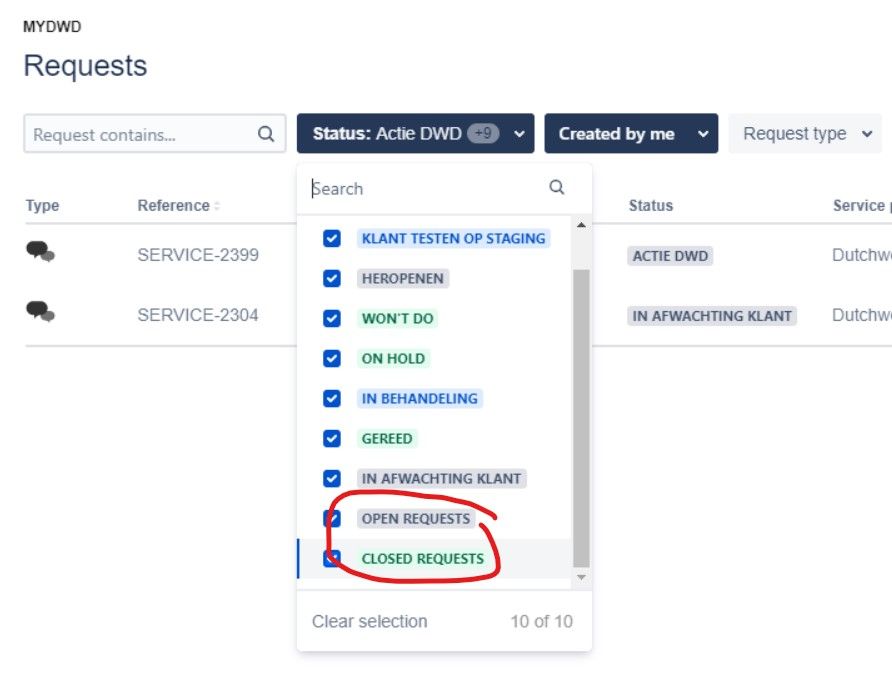This screenshot has height=686, width=892.
Task: Click the KLANT TESTEN OP STAGING label
Action: pyautogui.click(x=453, y=238)
